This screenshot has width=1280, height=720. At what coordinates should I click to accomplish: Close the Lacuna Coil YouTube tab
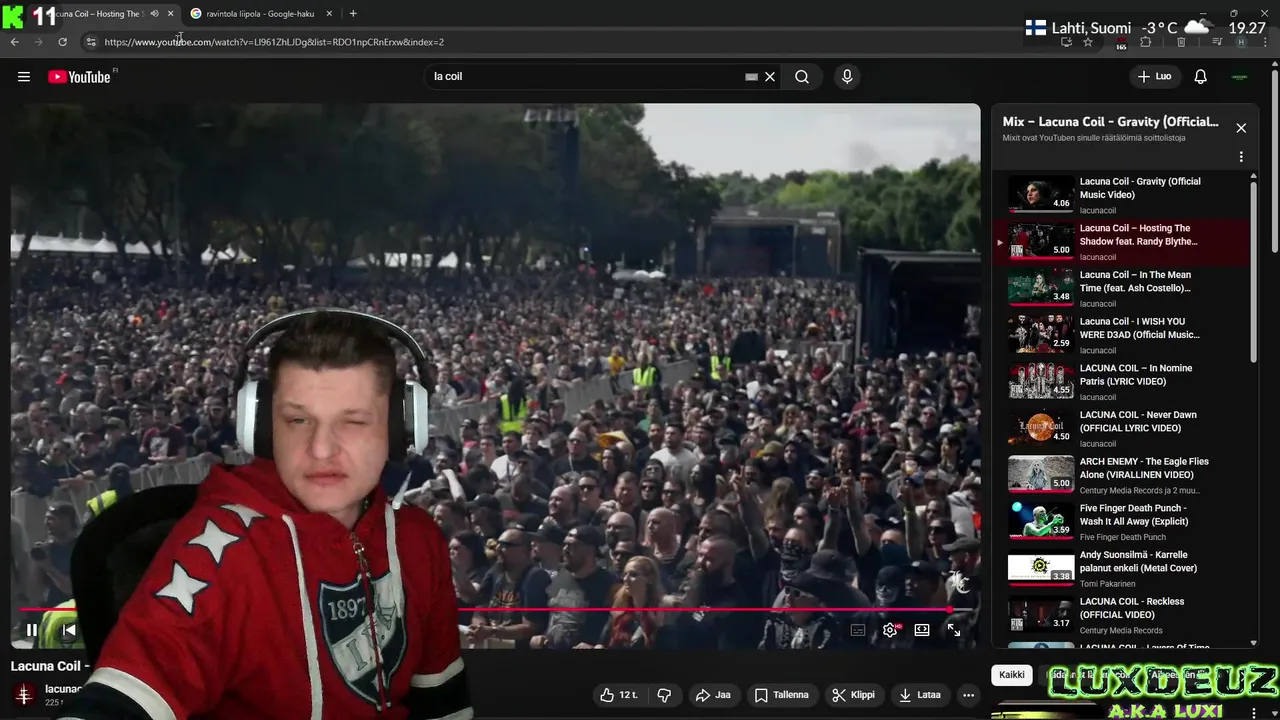click(170, 14)
